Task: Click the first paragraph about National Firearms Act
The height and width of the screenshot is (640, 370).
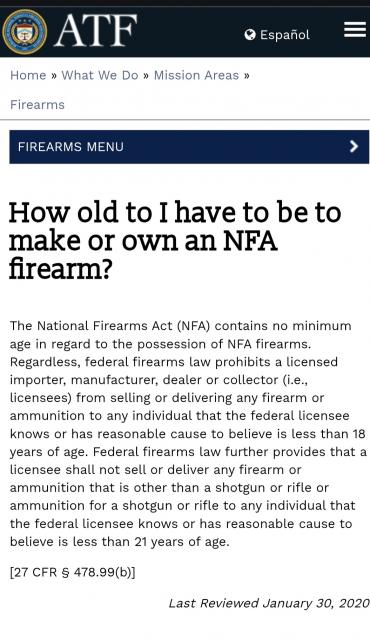Action: click(x=188, y=433)
